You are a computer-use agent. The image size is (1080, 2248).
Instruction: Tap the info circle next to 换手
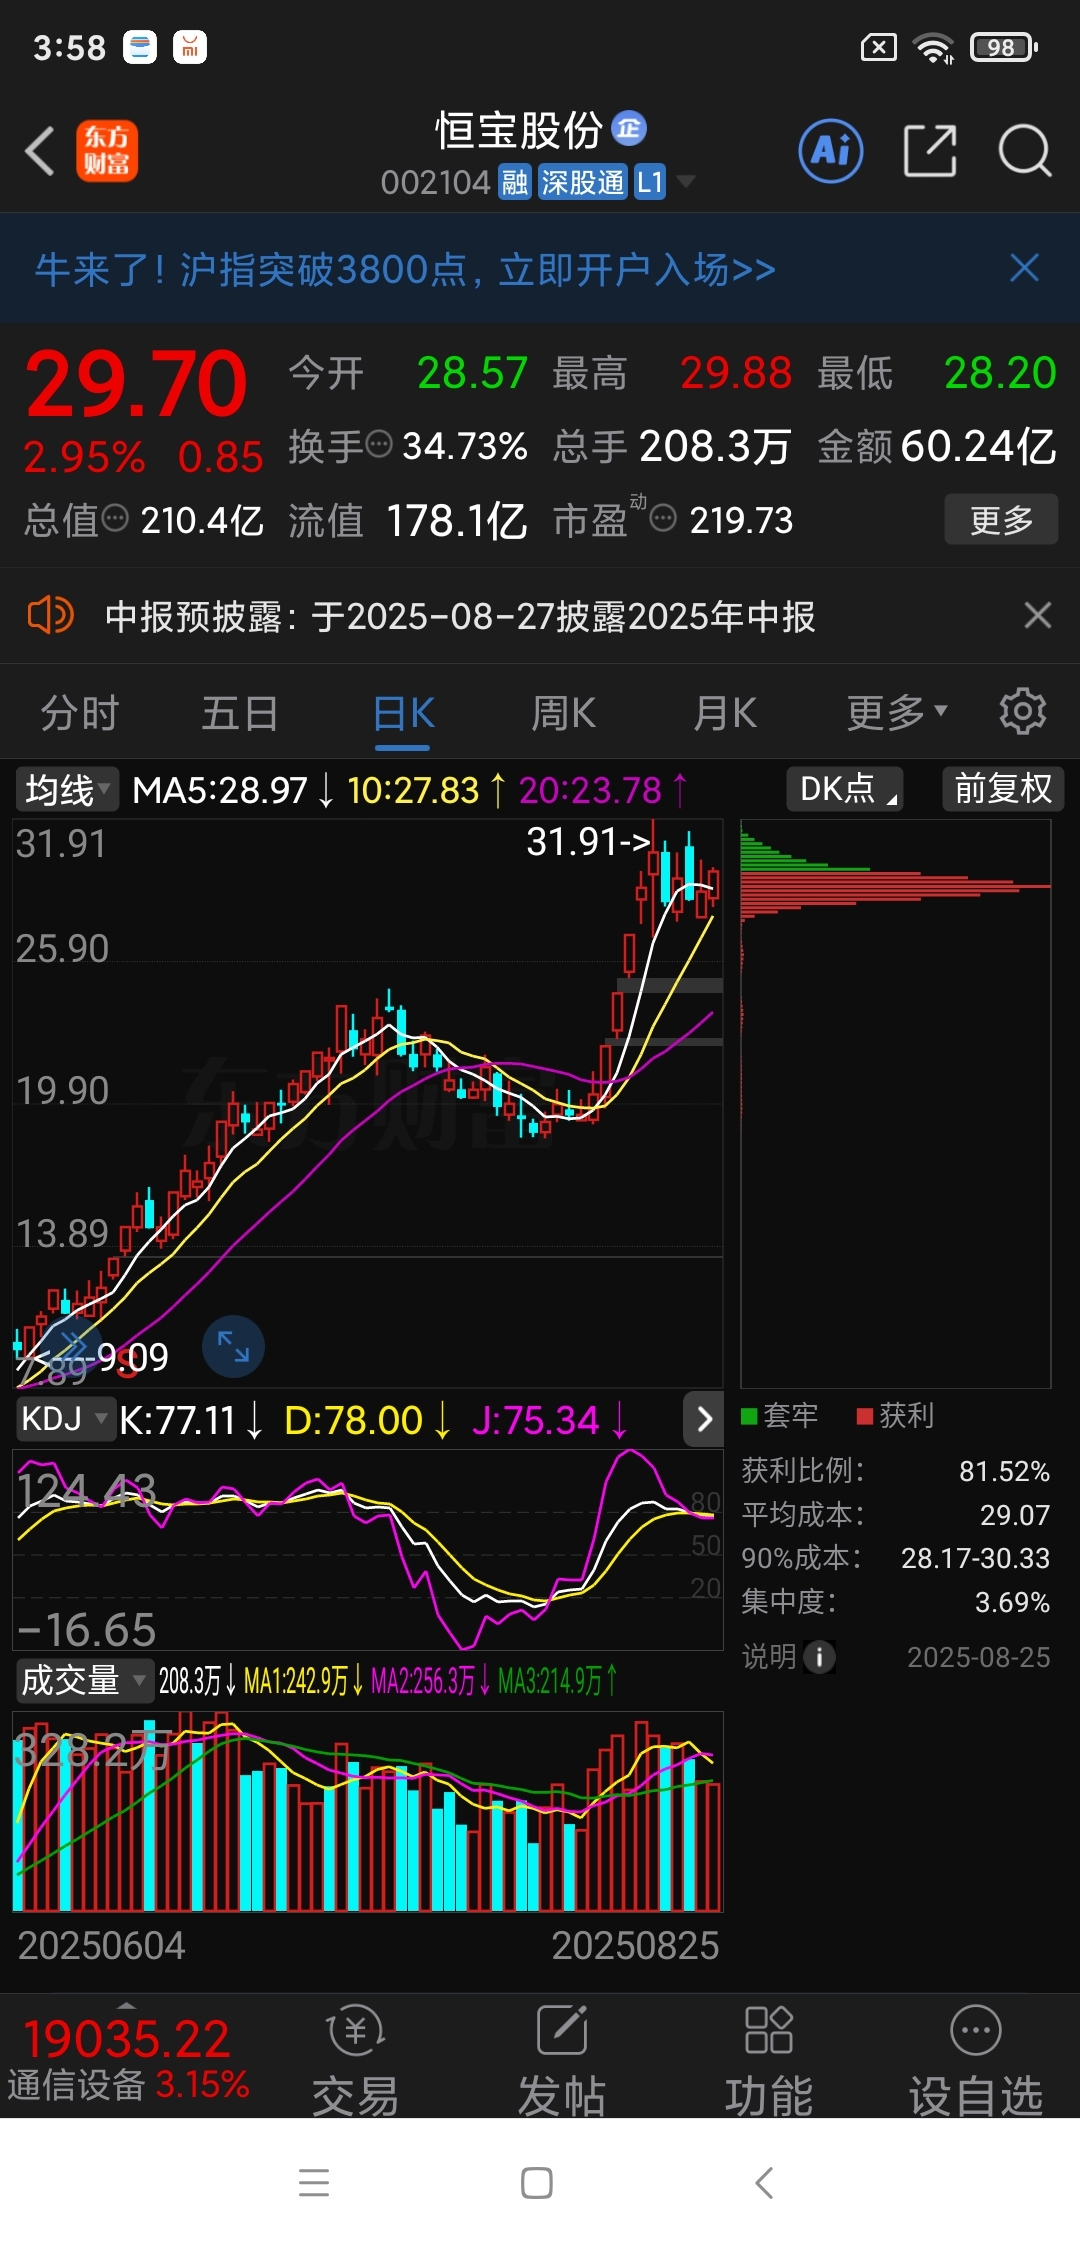point(379,443)
